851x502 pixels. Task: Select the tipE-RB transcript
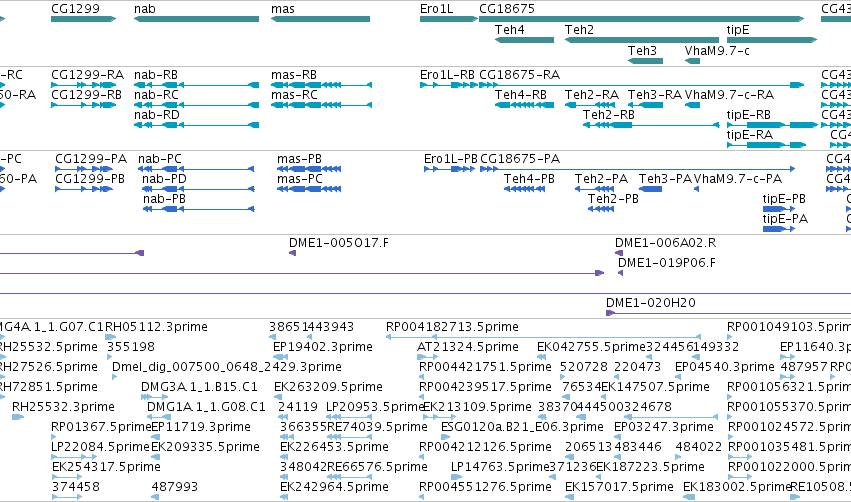(x=772, y=125)
